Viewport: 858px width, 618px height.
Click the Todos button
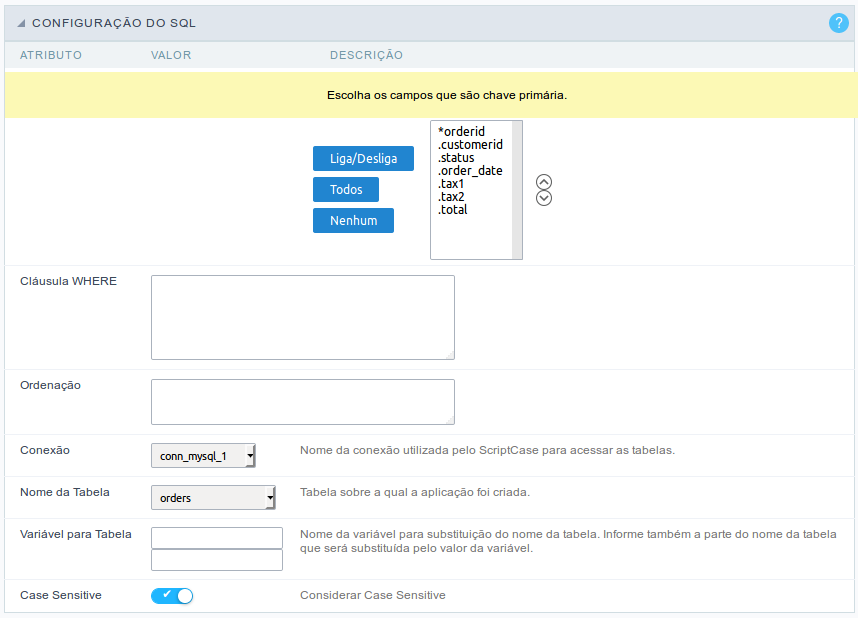point(346,189)
